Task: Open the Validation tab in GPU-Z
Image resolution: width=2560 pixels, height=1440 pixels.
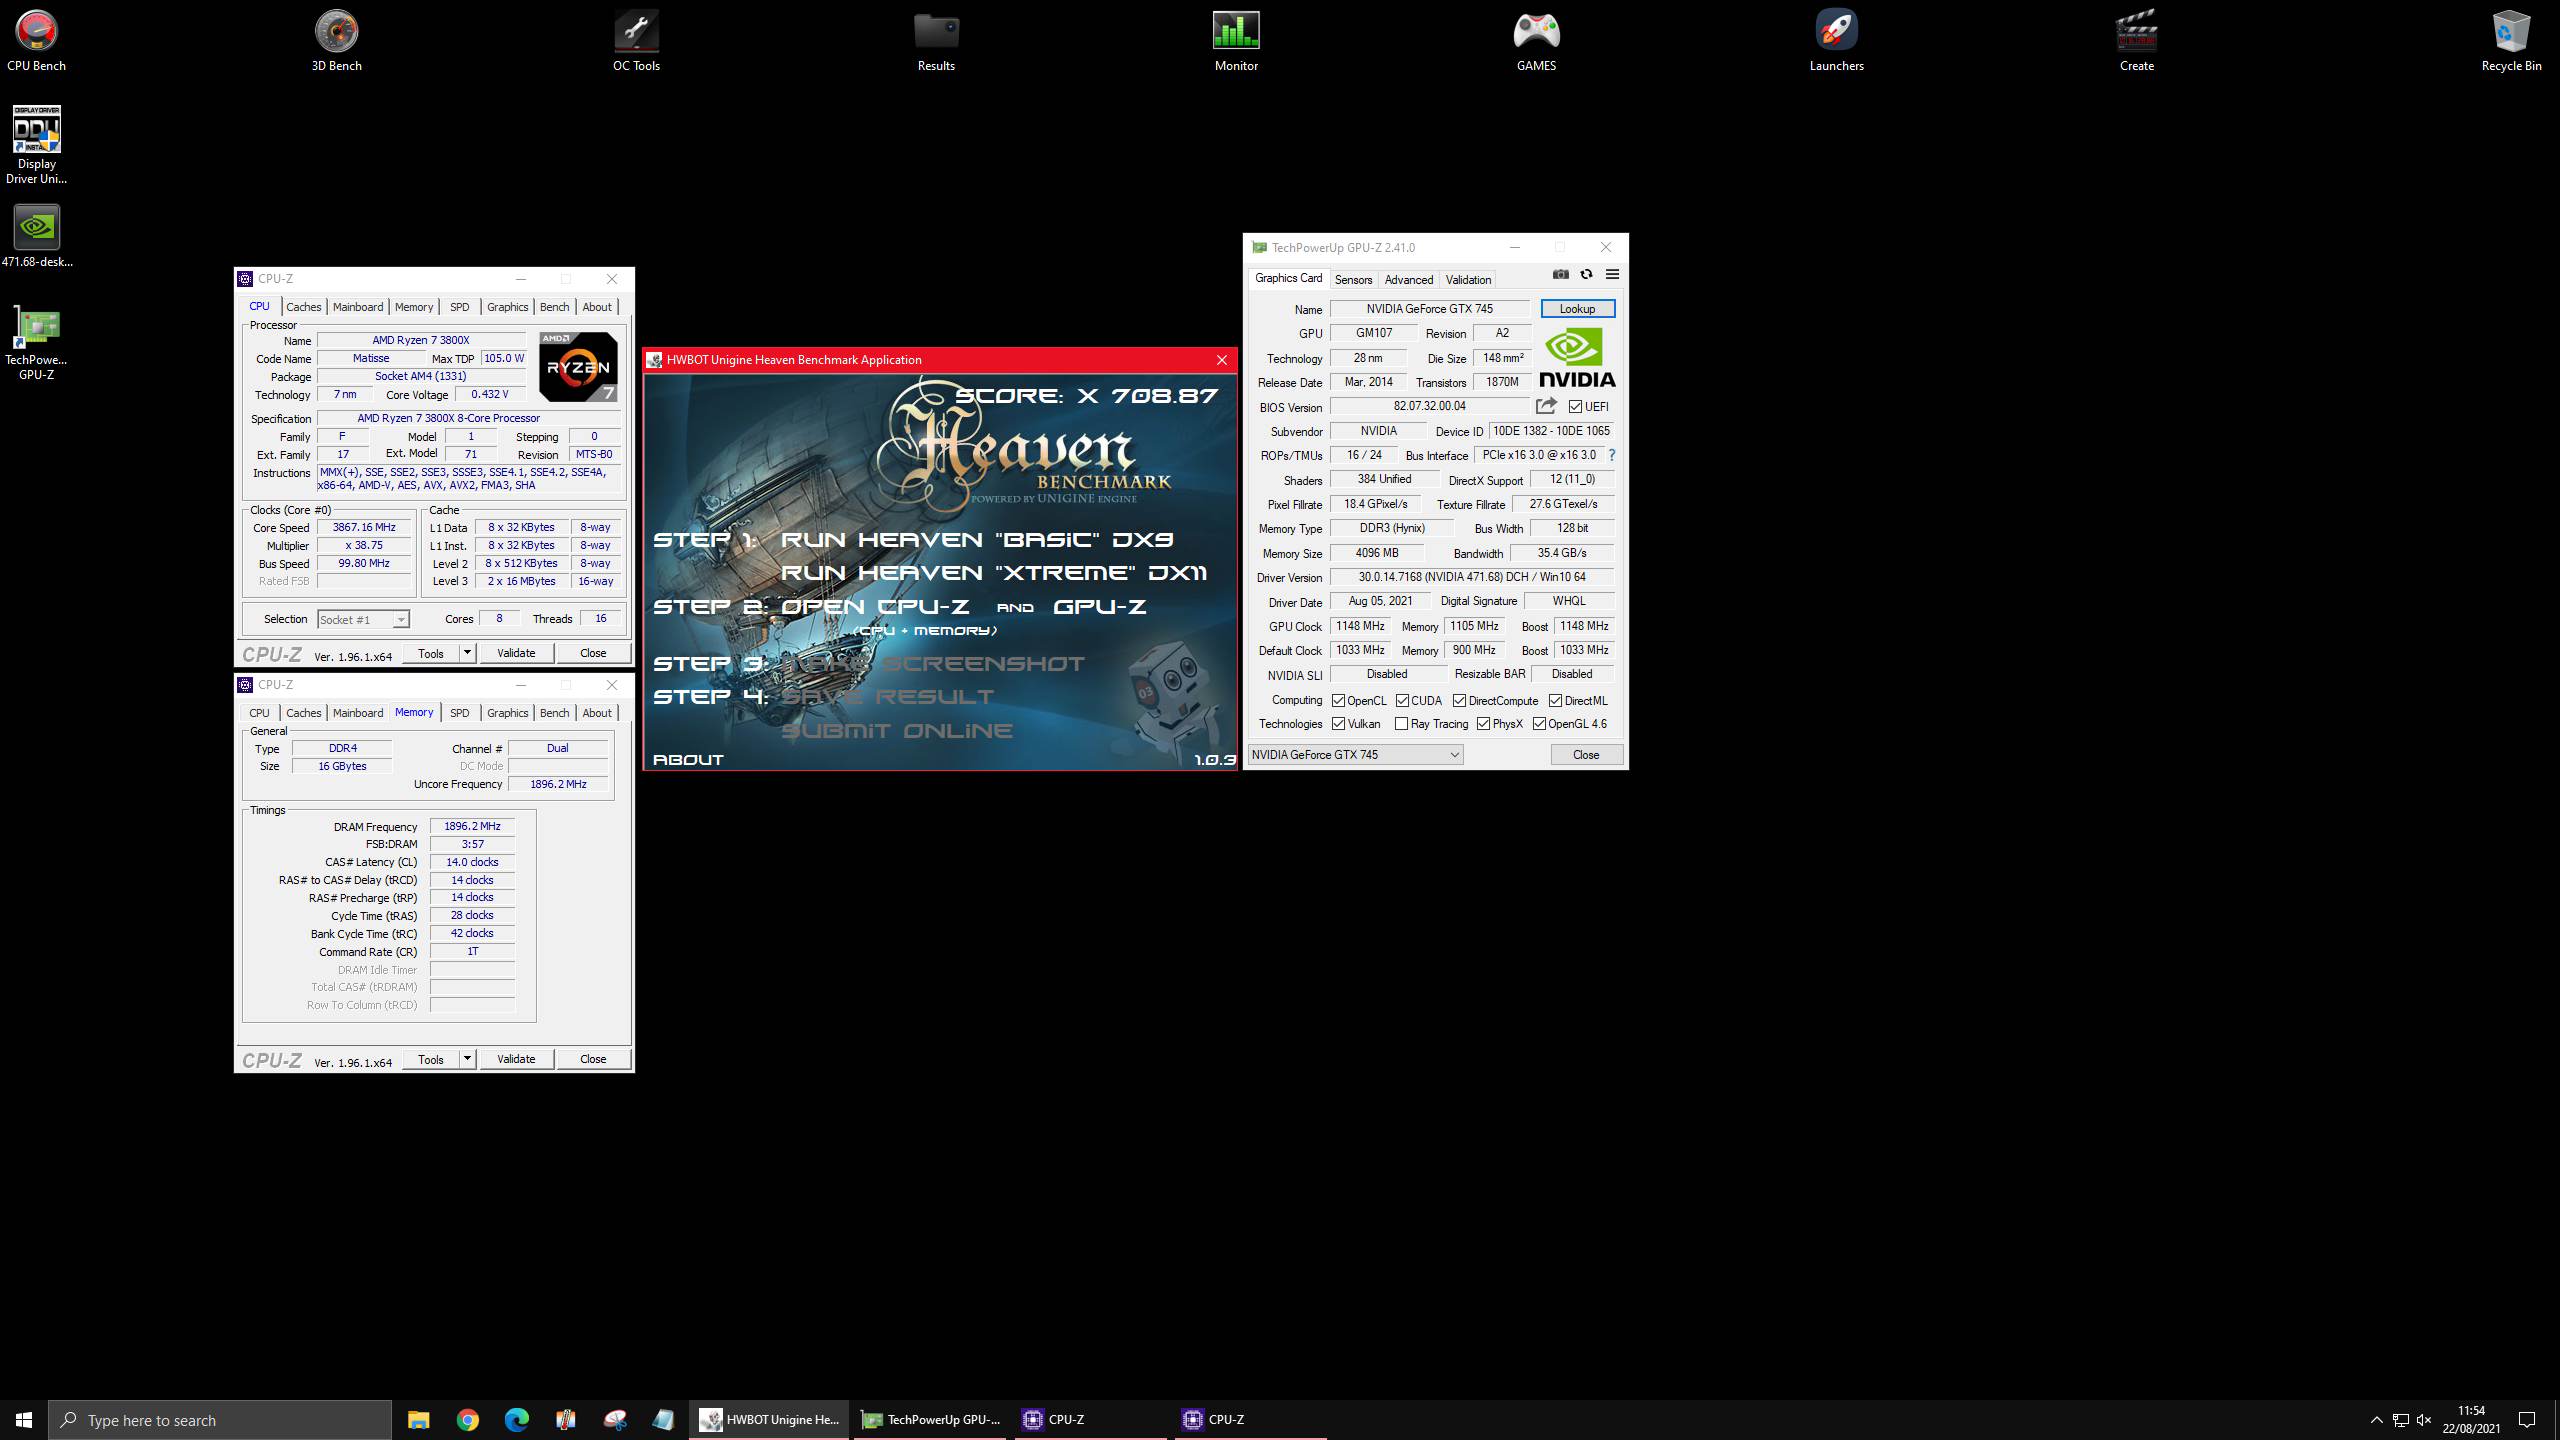Action: (1468, 280)
